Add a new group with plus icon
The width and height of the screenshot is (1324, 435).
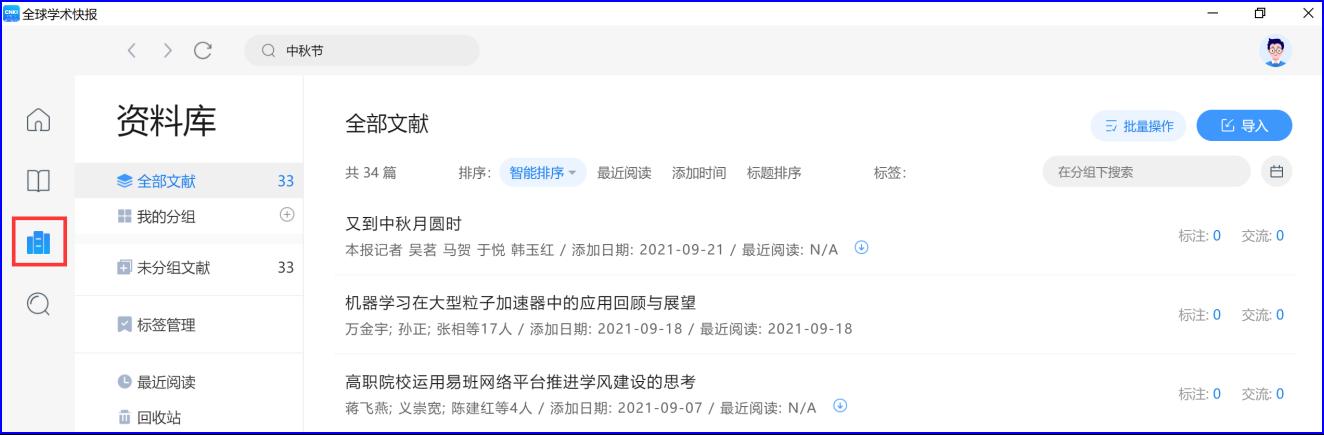286,214
